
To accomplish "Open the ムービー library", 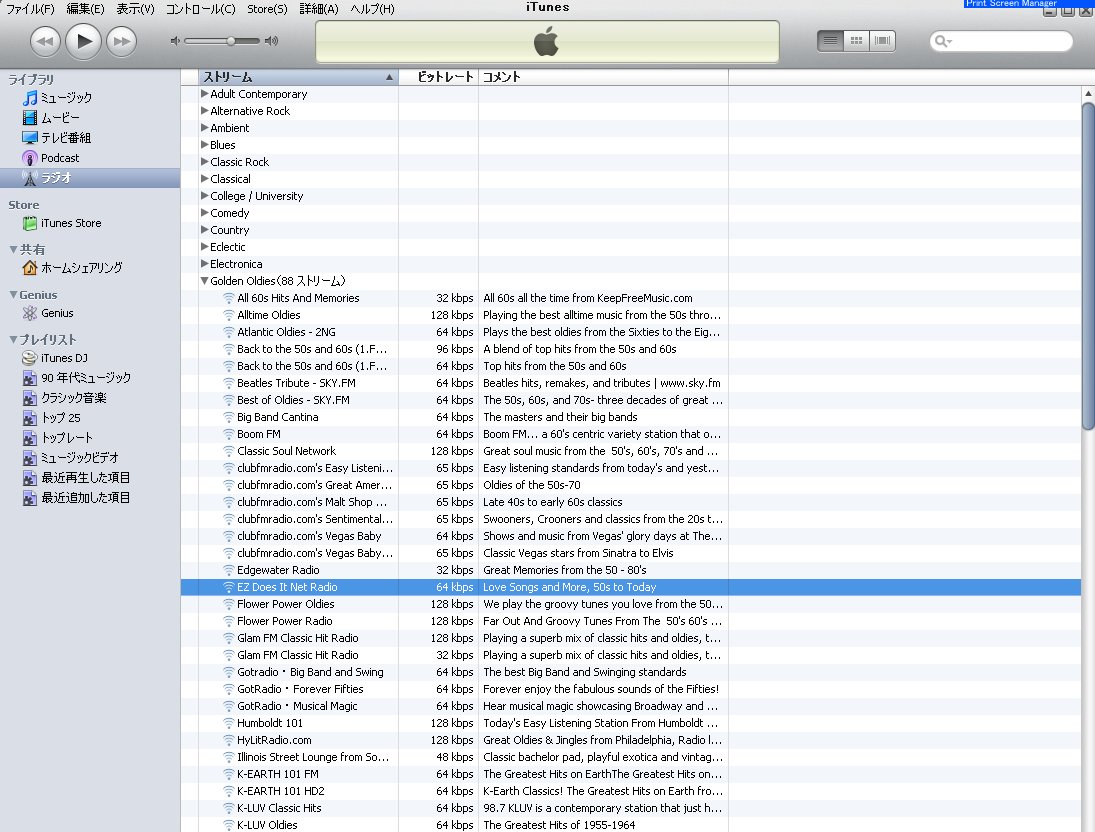I will pos(60,118).
